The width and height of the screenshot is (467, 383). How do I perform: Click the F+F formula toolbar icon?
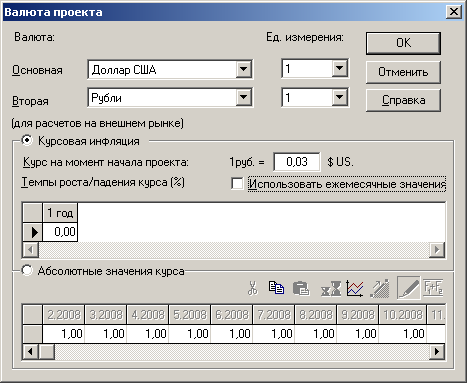(x=433, y=288)
